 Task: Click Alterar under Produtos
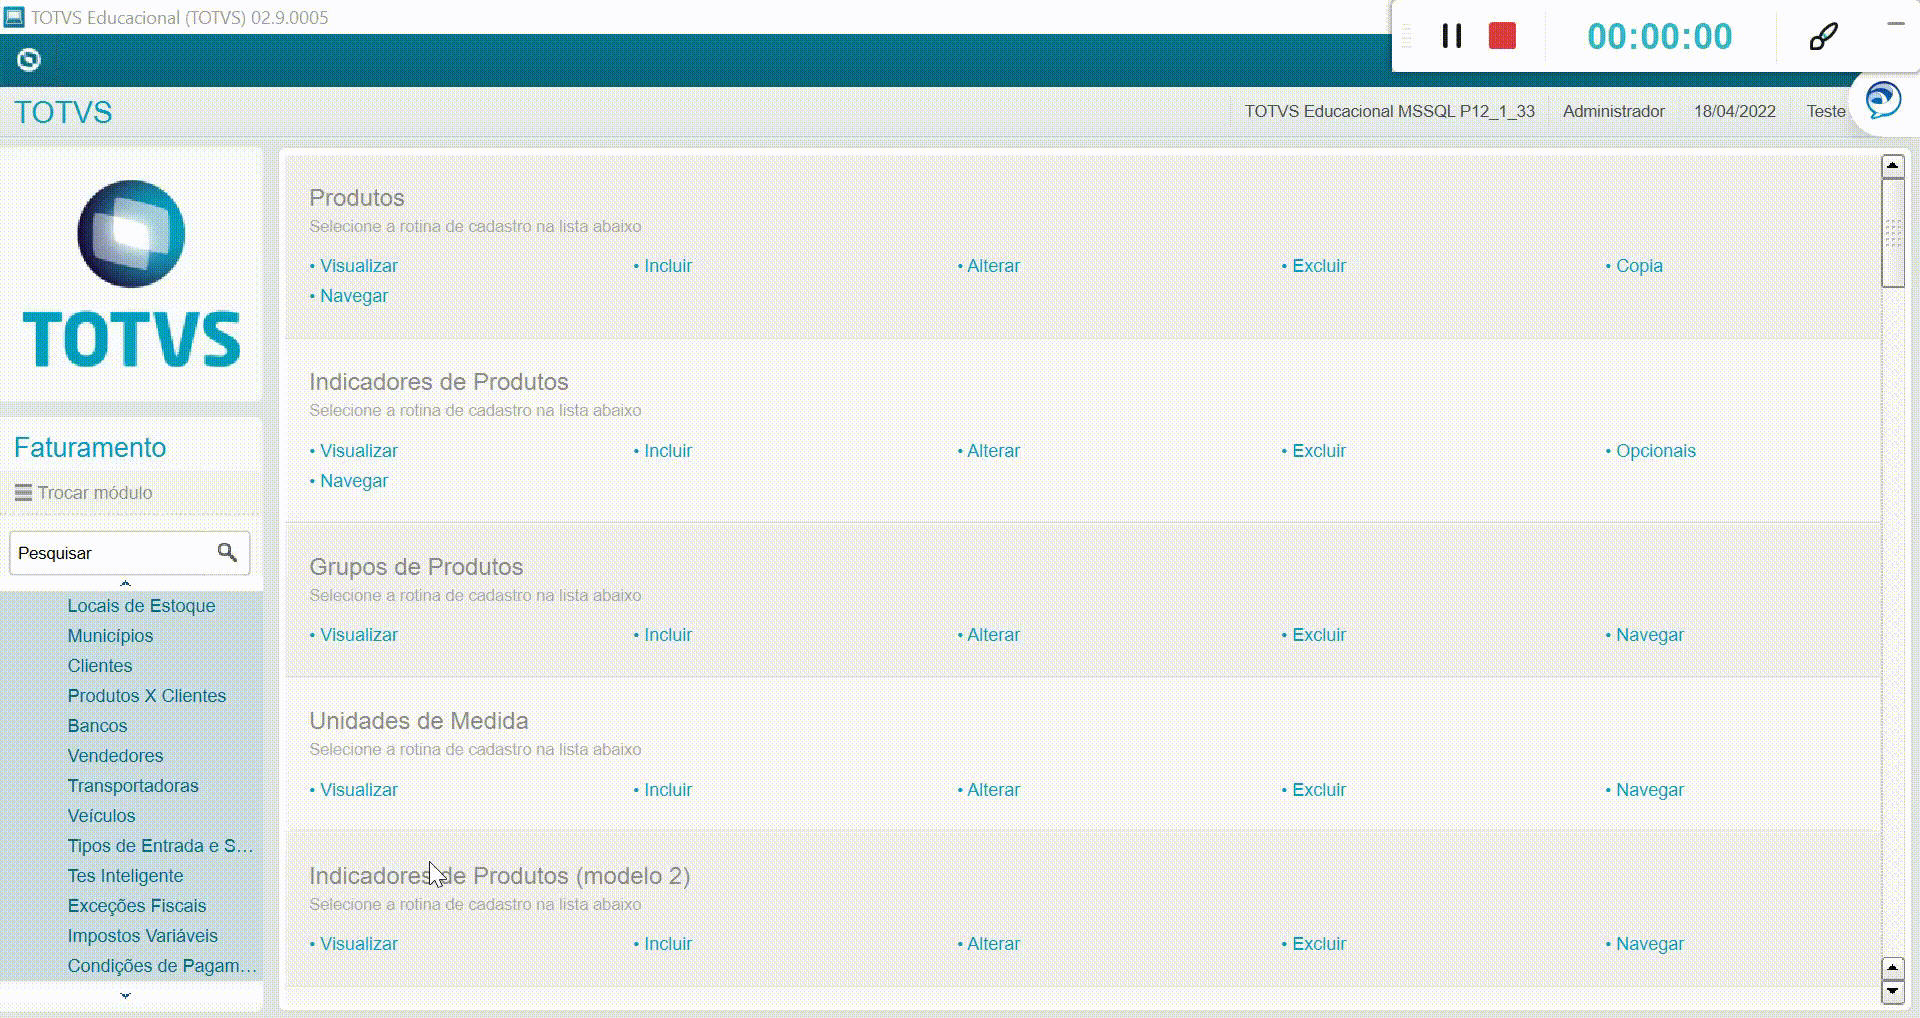pos(993,266)
